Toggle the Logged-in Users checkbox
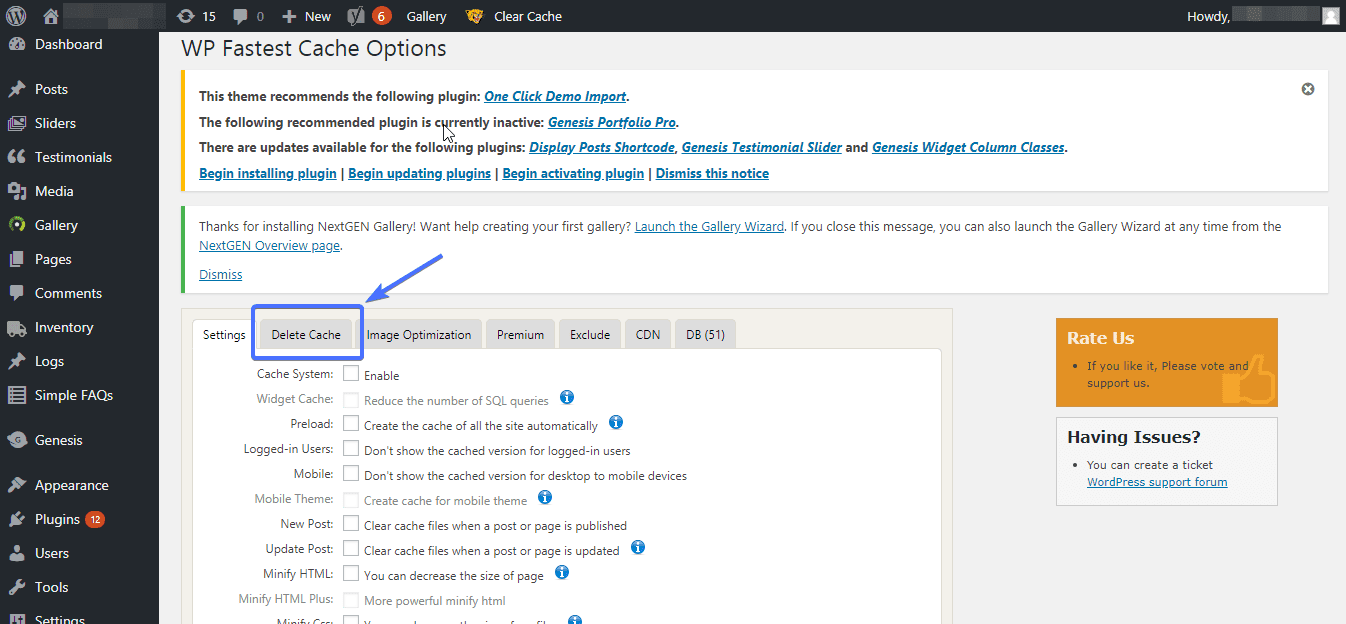Image resolution: width=1346 pixels, height=624 pixels. (351, 449)
